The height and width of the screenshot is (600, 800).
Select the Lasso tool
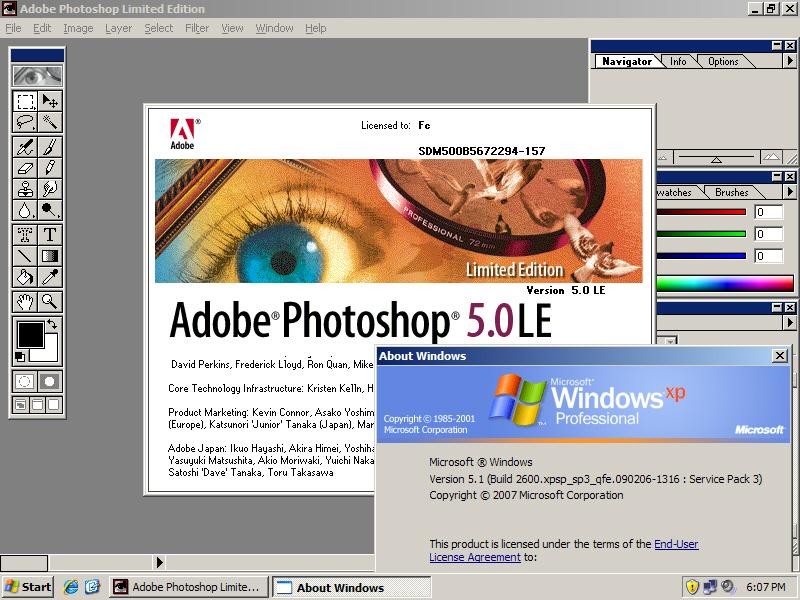click(x=25, y=122)
